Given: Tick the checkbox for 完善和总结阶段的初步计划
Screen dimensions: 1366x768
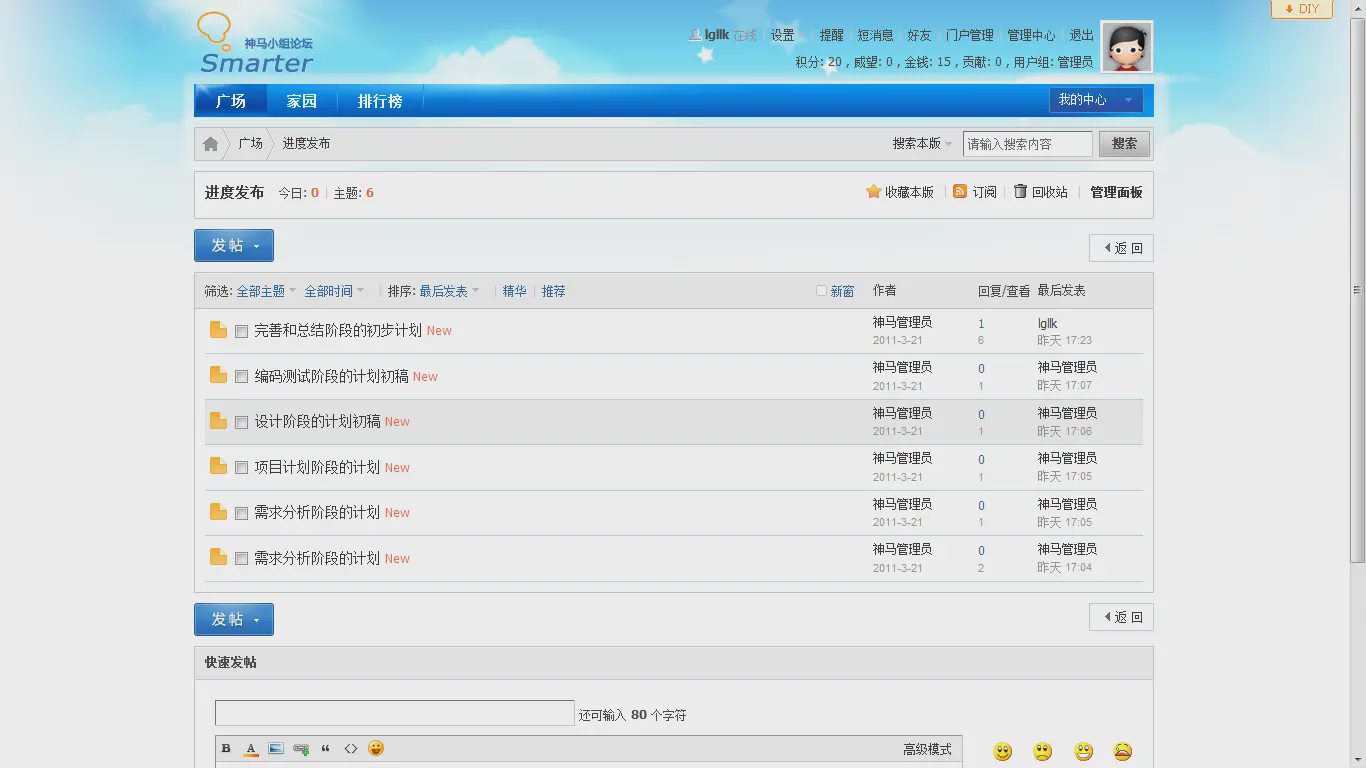Looking at the screenshot, I should point(241,332).
